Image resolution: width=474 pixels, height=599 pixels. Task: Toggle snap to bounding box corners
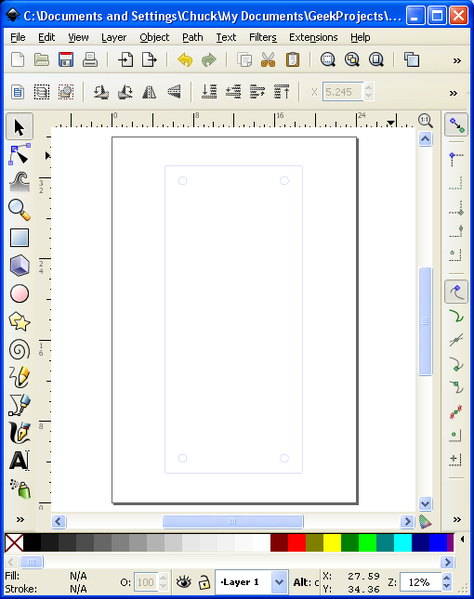456,208
